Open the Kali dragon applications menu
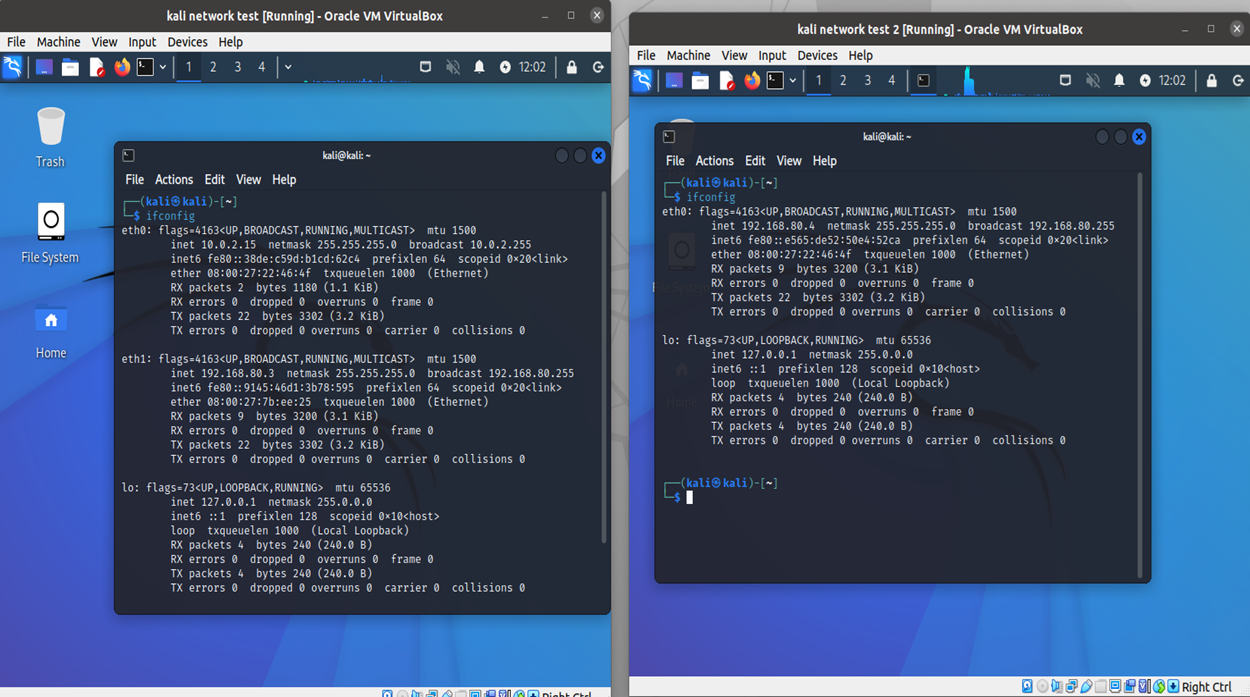1250x697 pixels. pyautogui.click(x=13, y=67)
